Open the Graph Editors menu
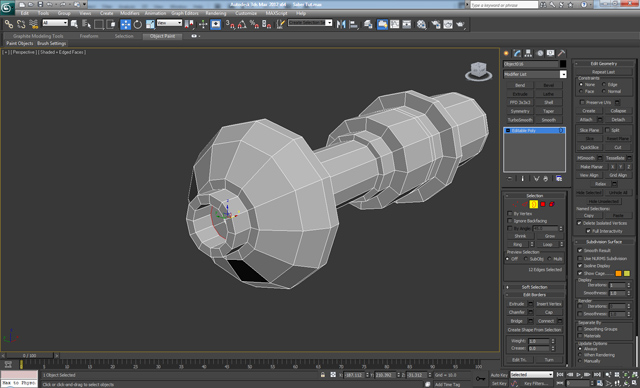Image resolution: width=640 pixels, height=388 pixels. click(184, 13)
